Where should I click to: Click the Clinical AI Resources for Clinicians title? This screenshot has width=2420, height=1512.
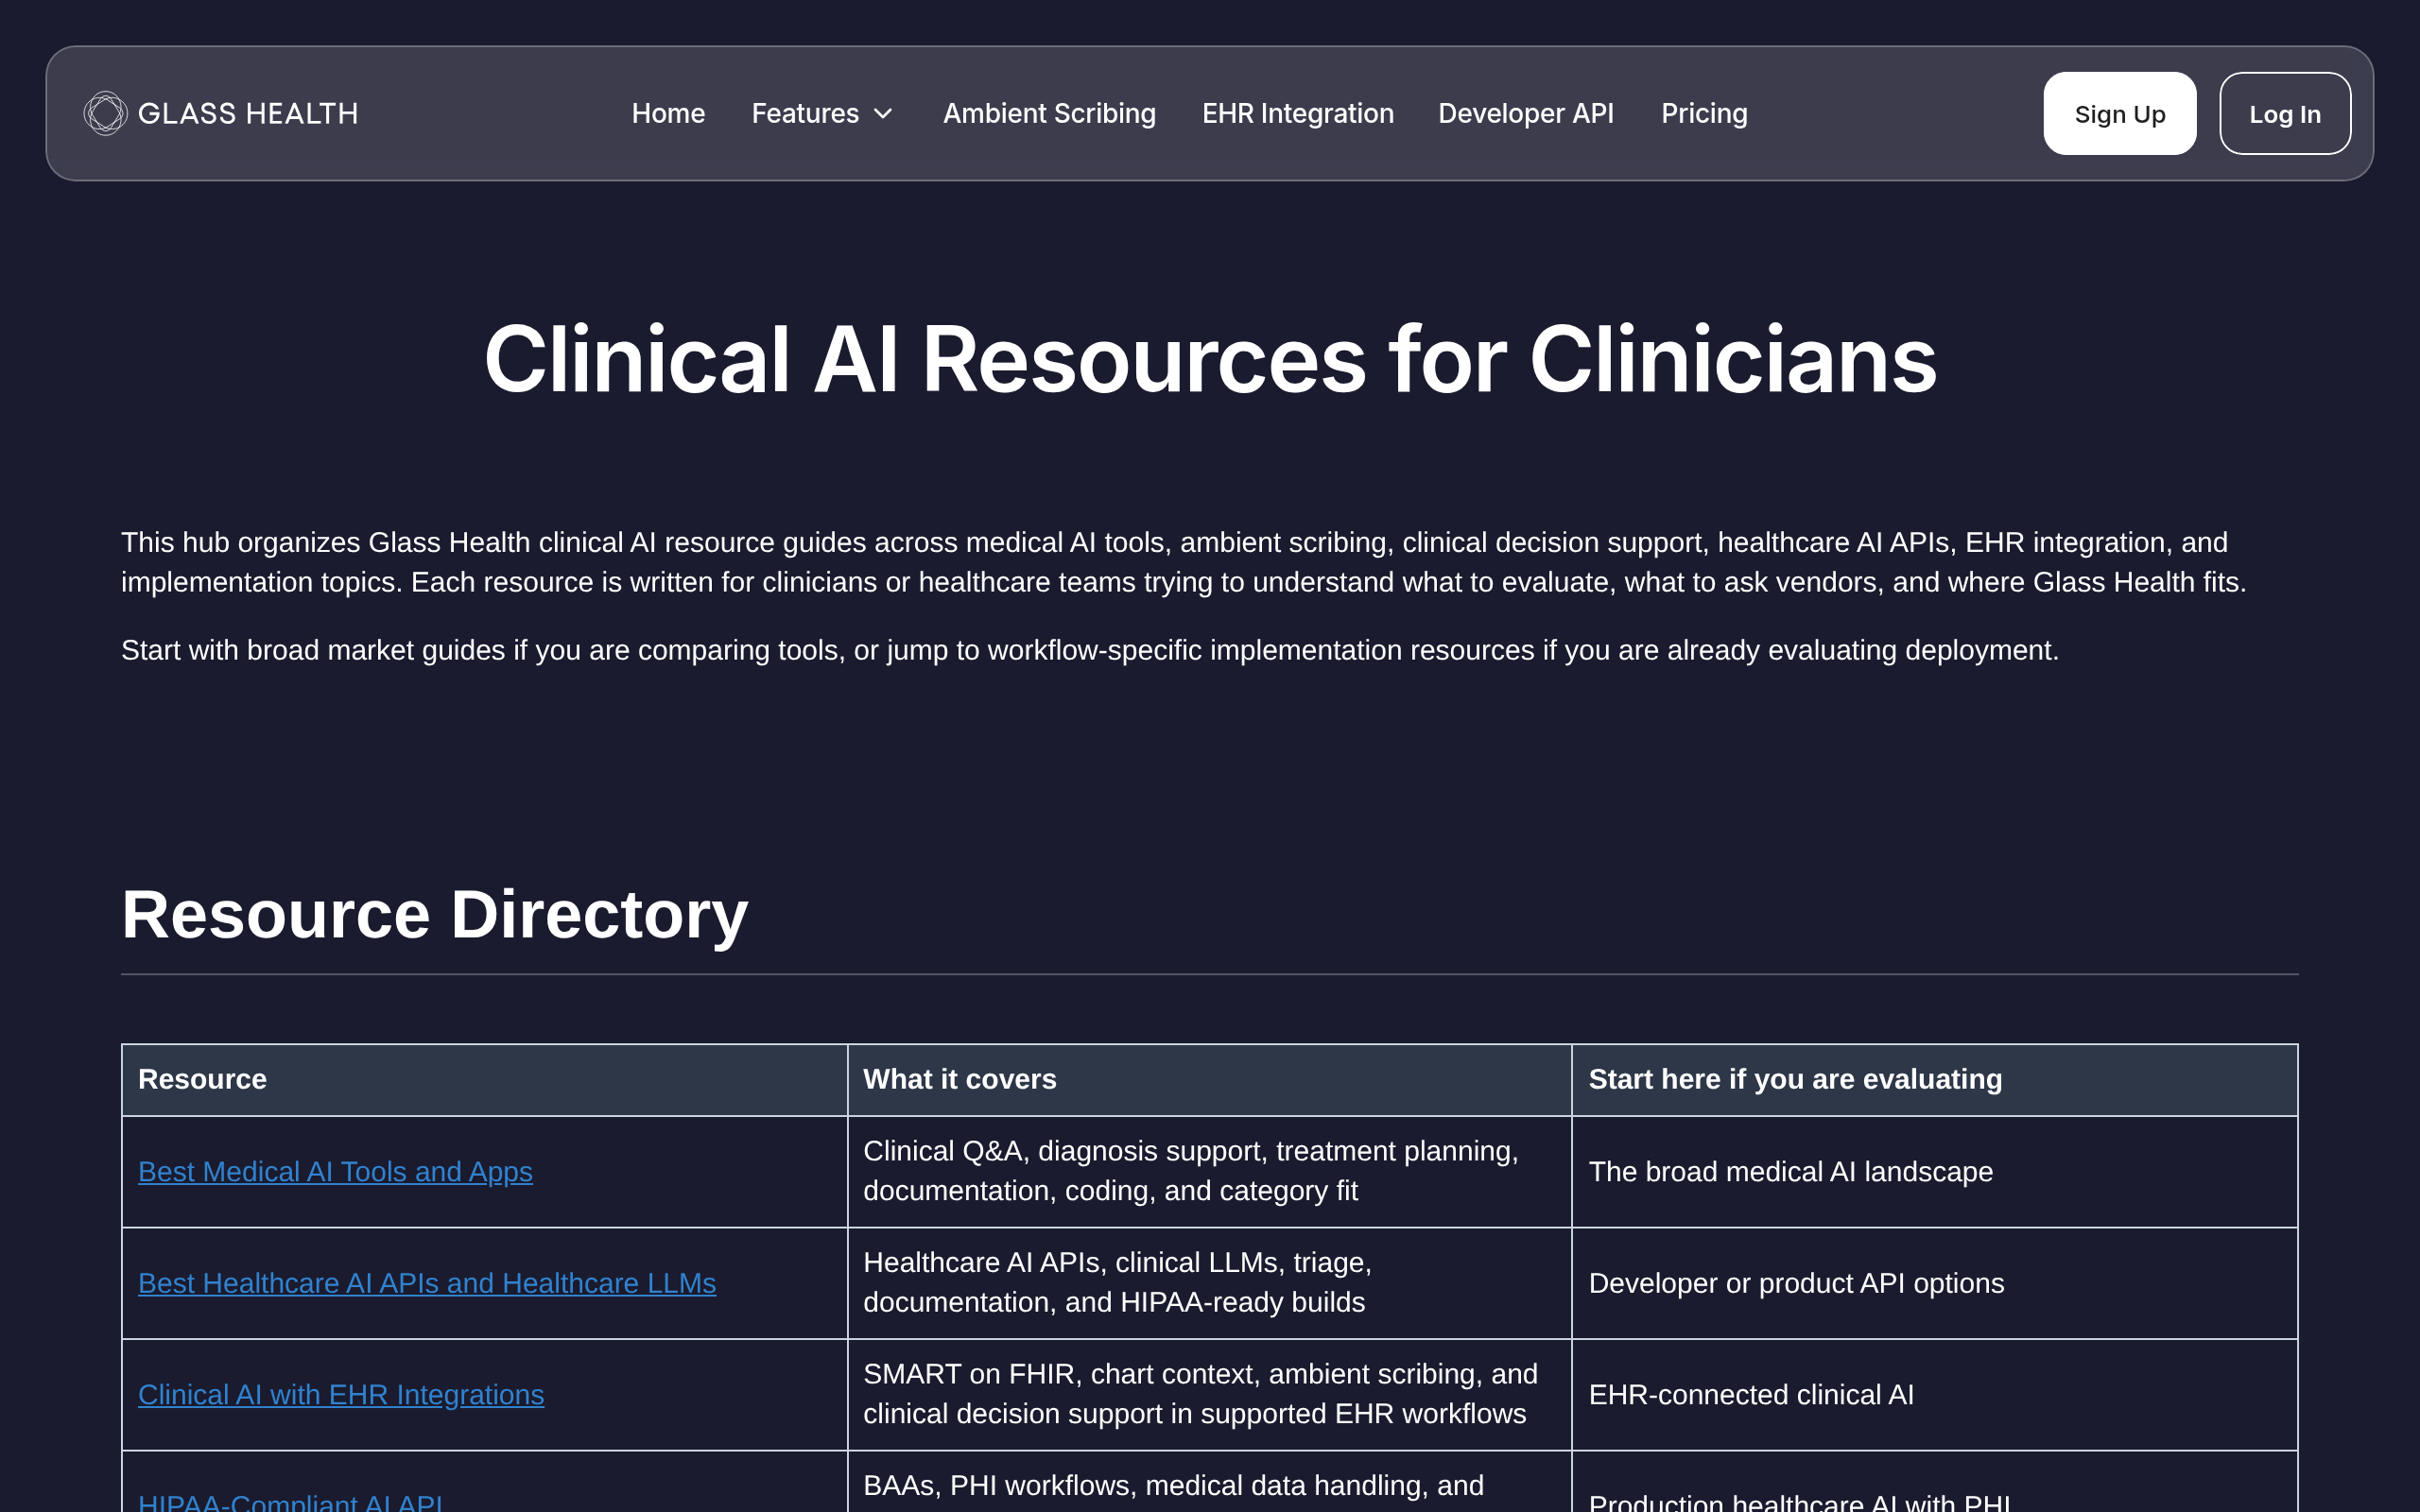pyautogui.click(x=1210, y=359)
